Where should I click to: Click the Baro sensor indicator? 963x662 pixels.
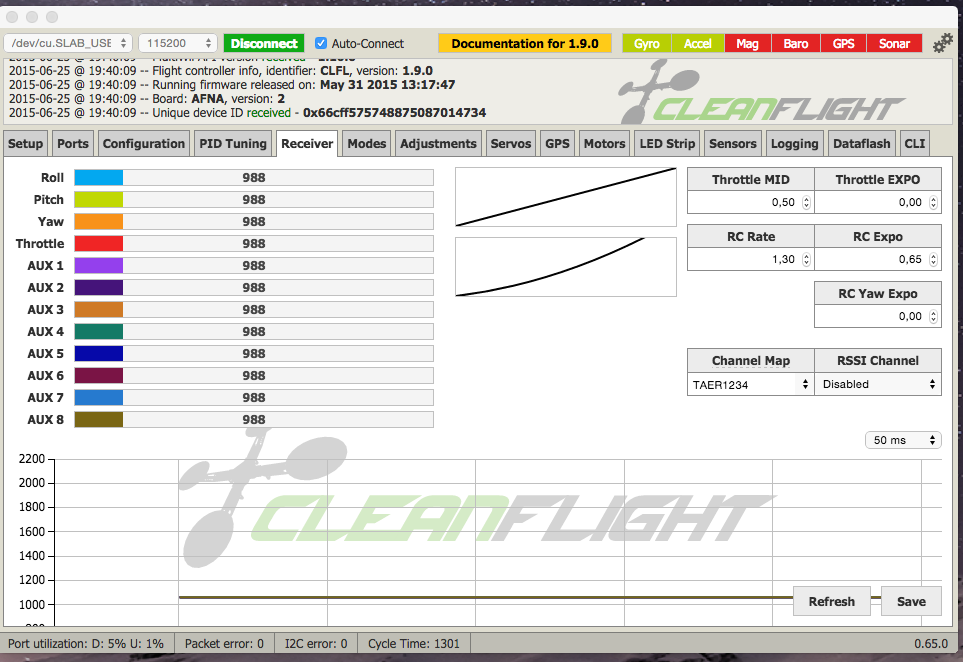click(x=795, y=44)
